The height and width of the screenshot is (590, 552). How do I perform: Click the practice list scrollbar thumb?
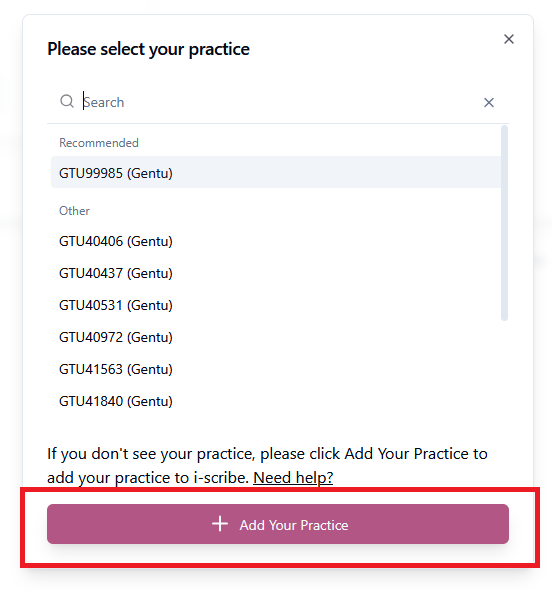click(x=505, y=223)
